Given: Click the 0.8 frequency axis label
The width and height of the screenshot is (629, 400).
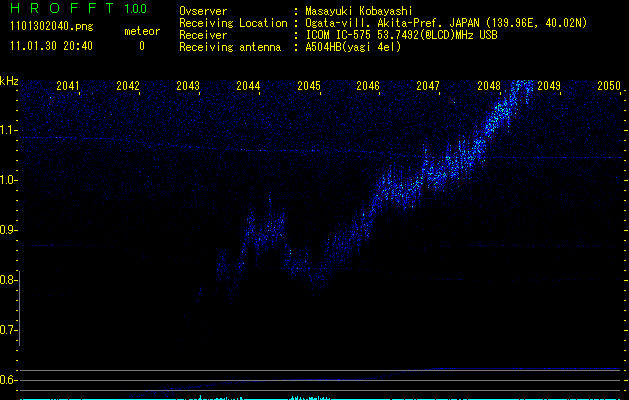Looking at the screenshot, I should 7,280.
